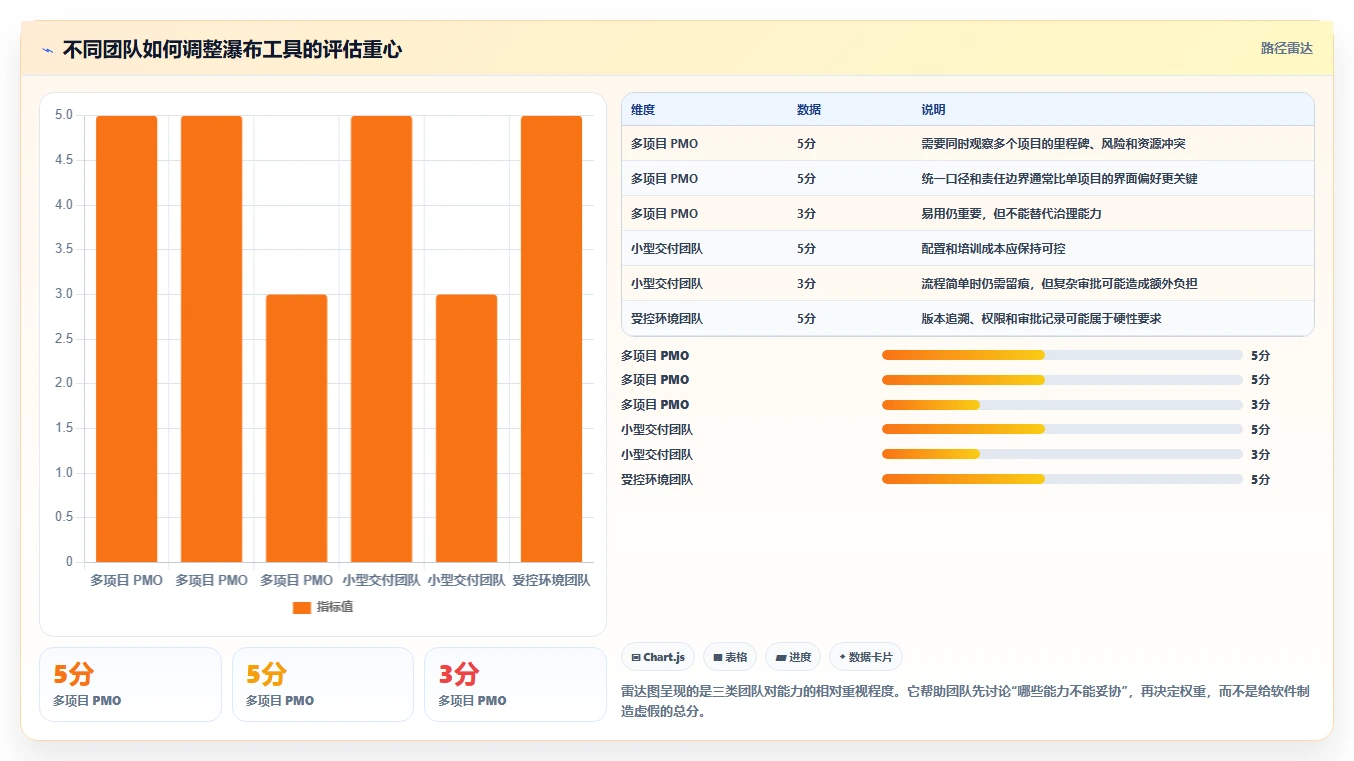The height and width of the screenshot is (761, 1354).
Task: Click the 数据卡片 tag chip
Action: tap(866, 657)
